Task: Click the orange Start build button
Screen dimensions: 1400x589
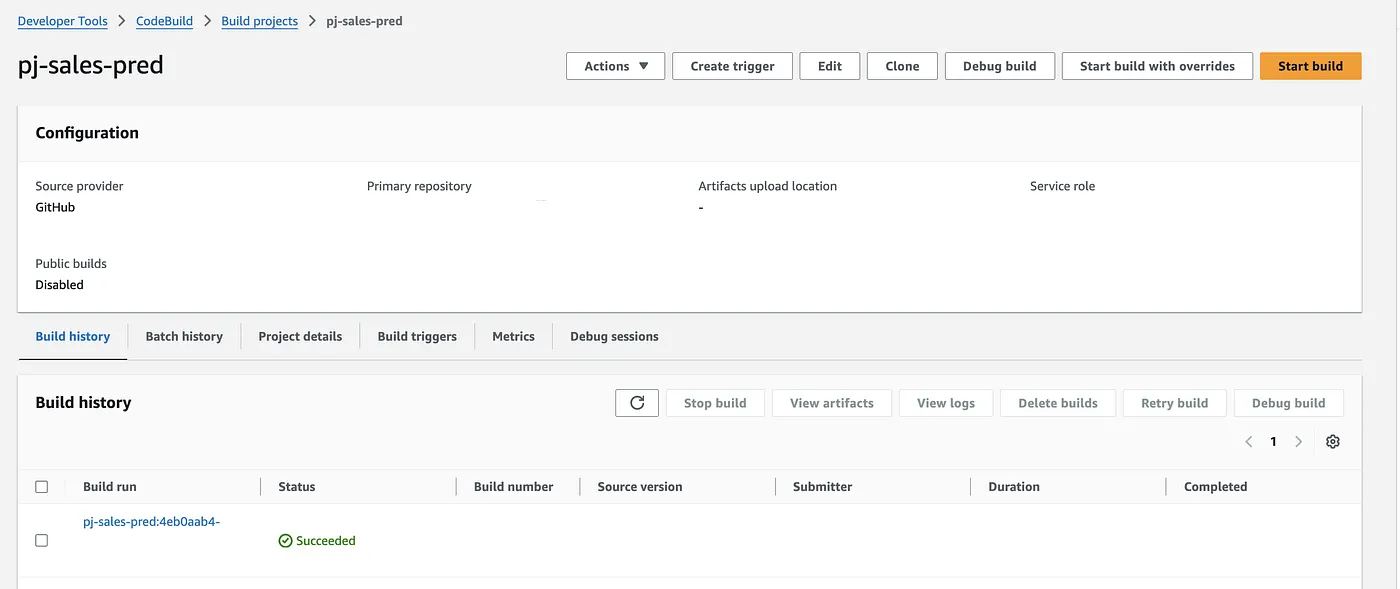Action: 1310,66
